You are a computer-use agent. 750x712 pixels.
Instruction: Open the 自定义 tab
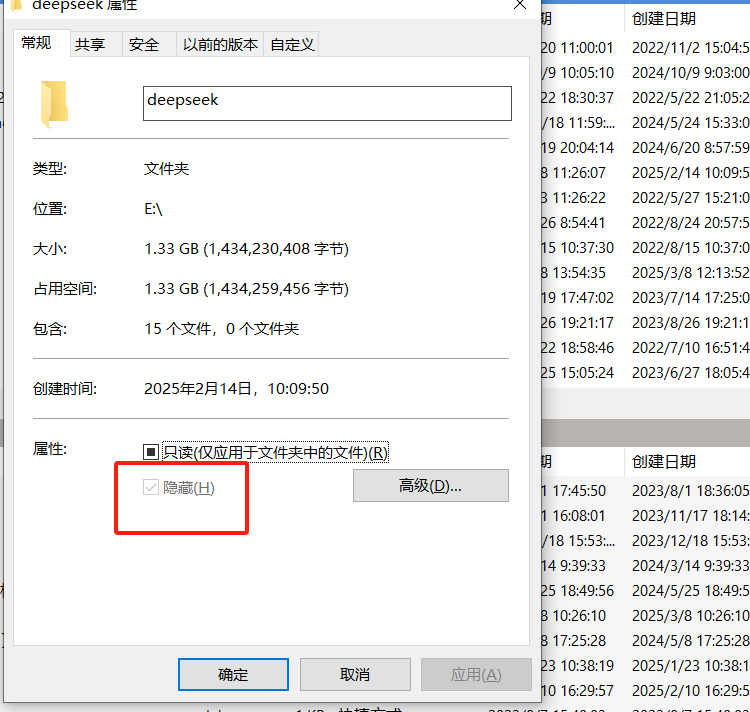tap(291, 45)
